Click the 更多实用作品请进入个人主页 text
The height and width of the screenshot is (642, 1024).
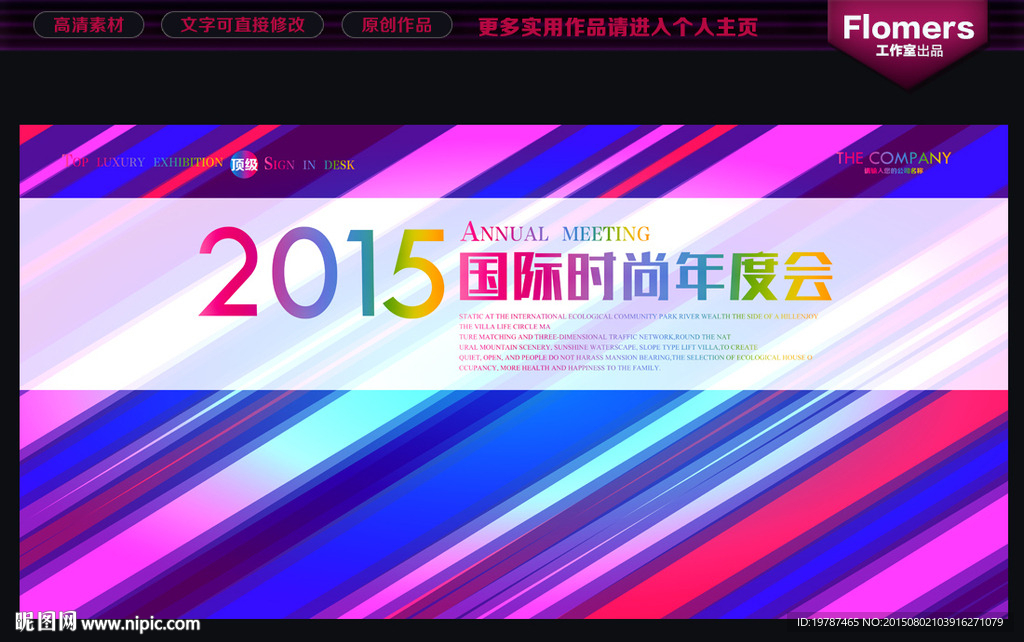point(618,27)
